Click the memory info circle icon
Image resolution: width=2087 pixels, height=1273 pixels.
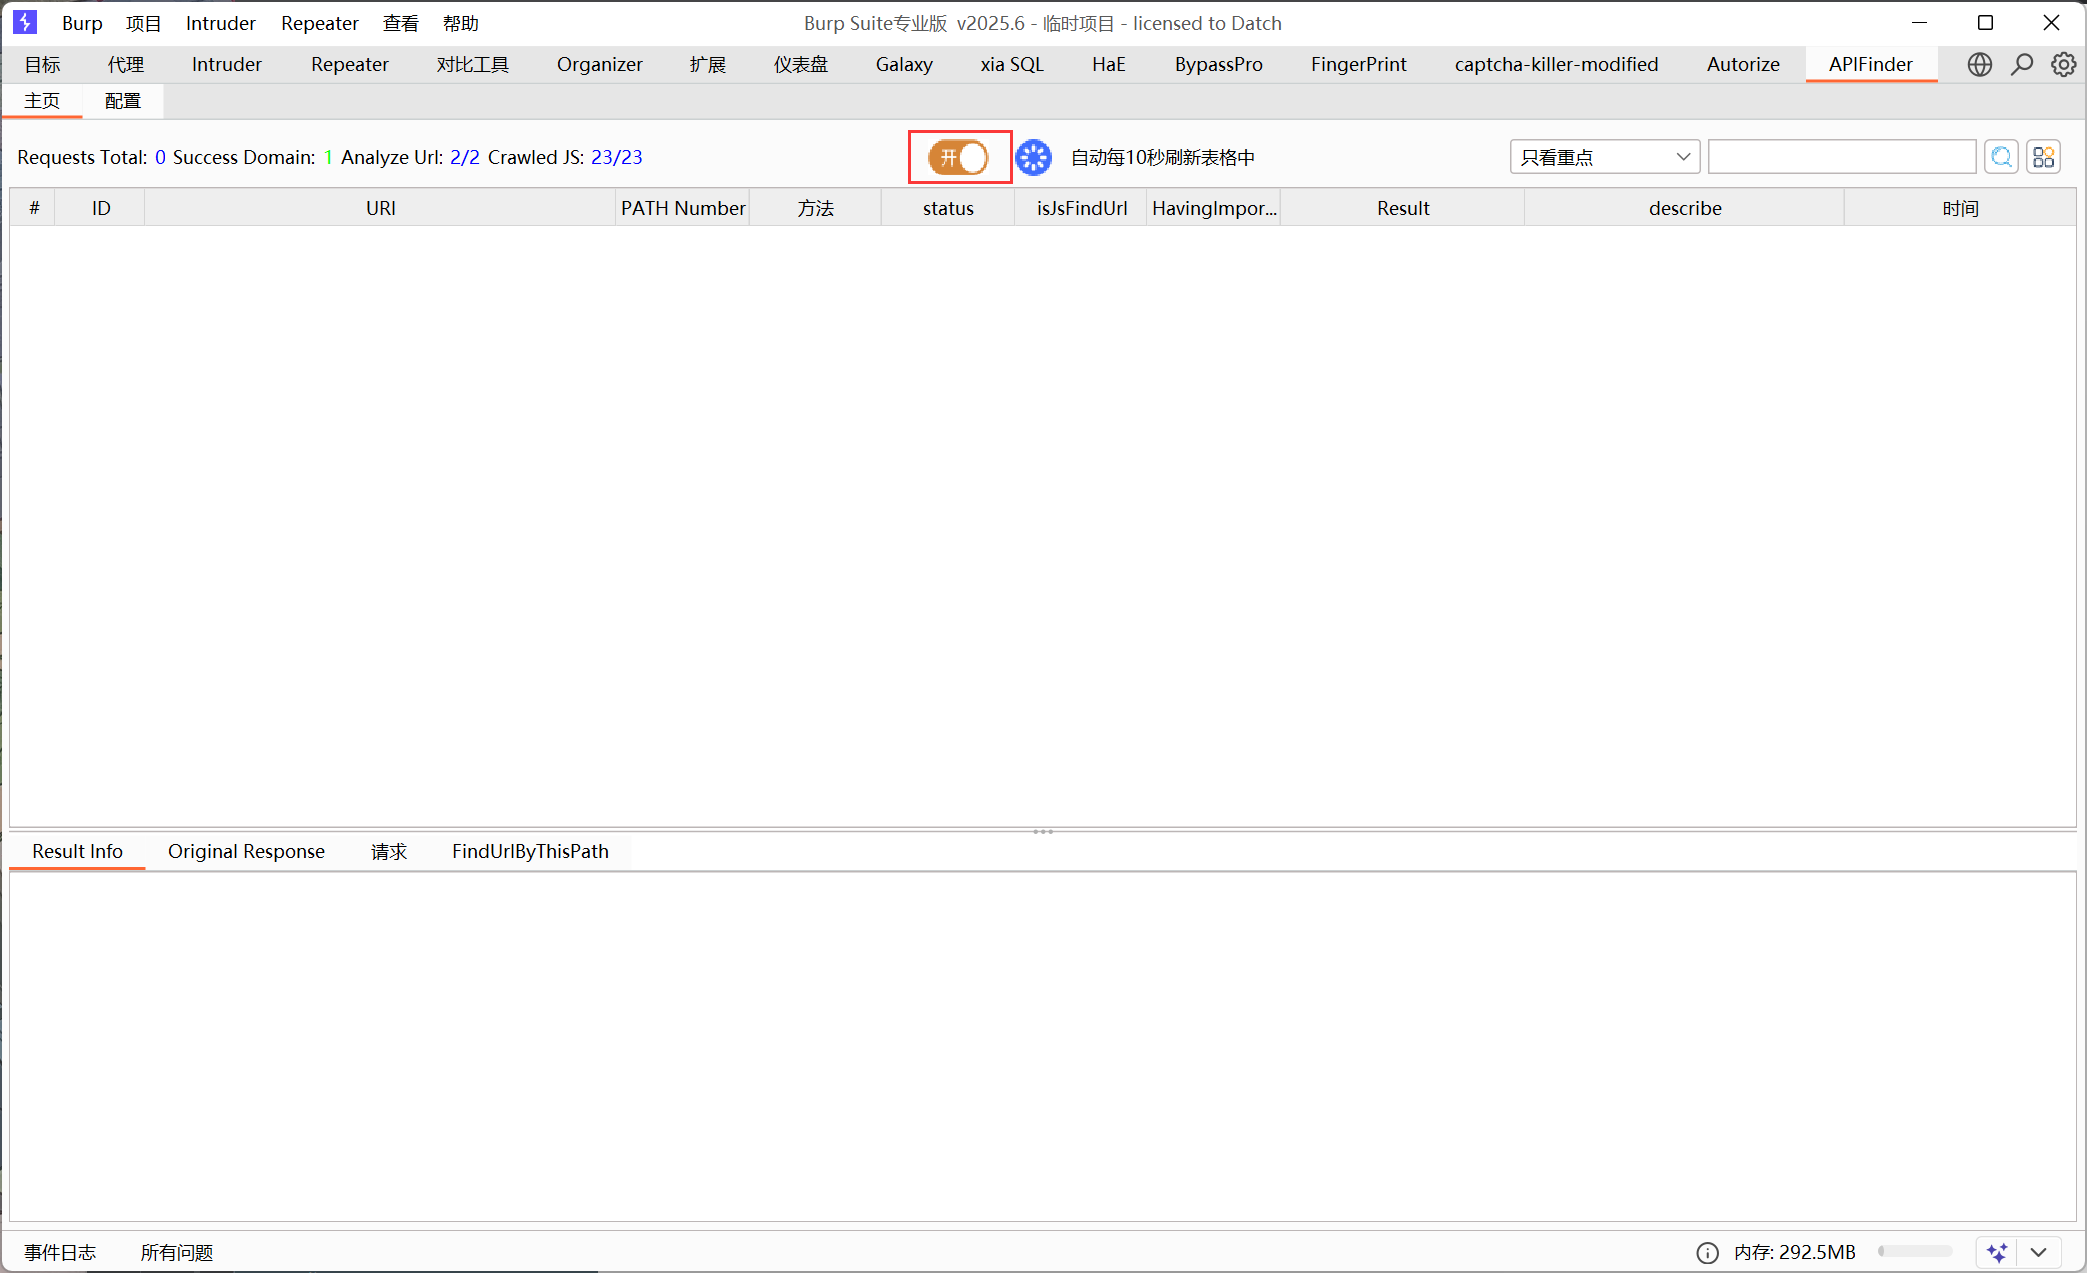(1707, 1252)
